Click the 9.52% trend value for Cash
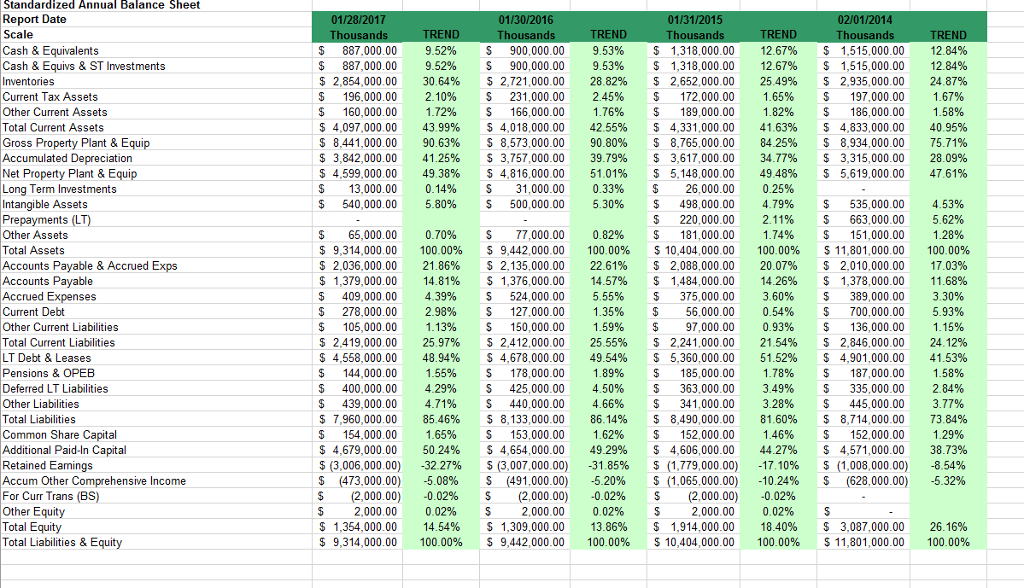Viewport: 1024px width, 588px height. tap(441, 50)
